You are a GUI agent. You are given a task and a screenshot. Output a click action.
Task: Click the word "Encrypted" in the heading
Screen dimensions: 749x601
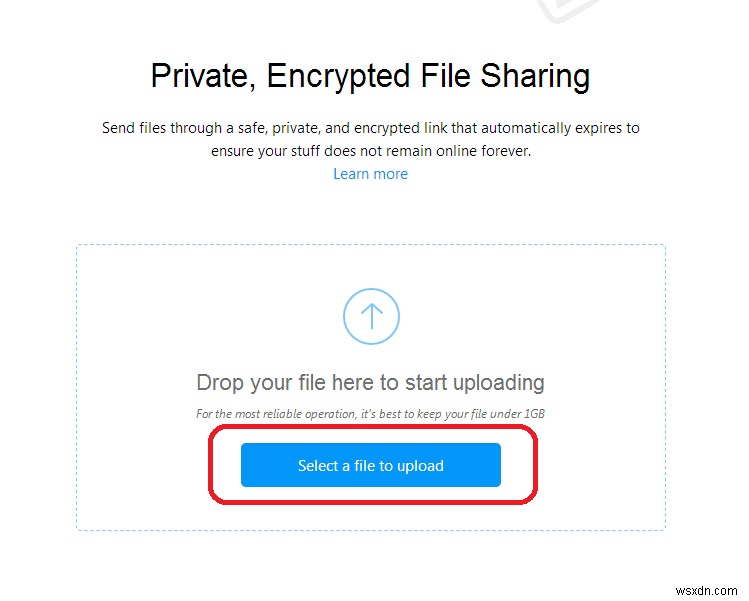(338, 76)
